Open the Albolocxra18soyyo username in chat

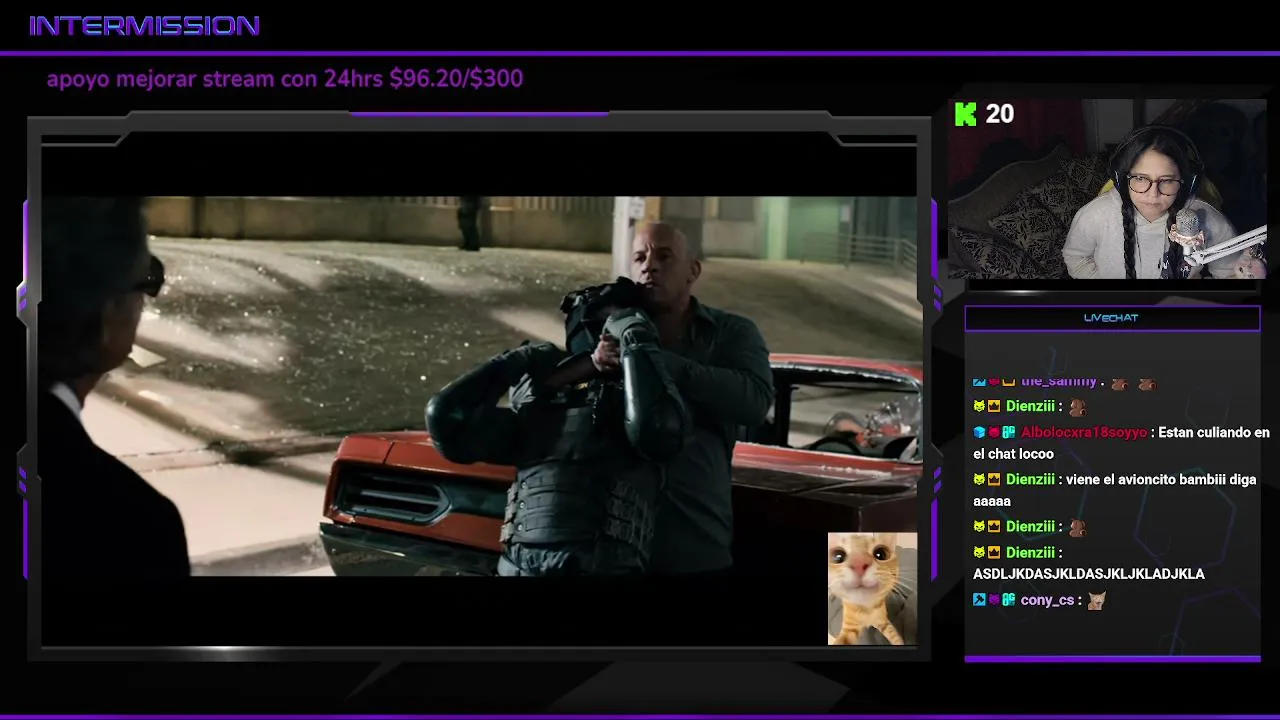click(1084, 432)
